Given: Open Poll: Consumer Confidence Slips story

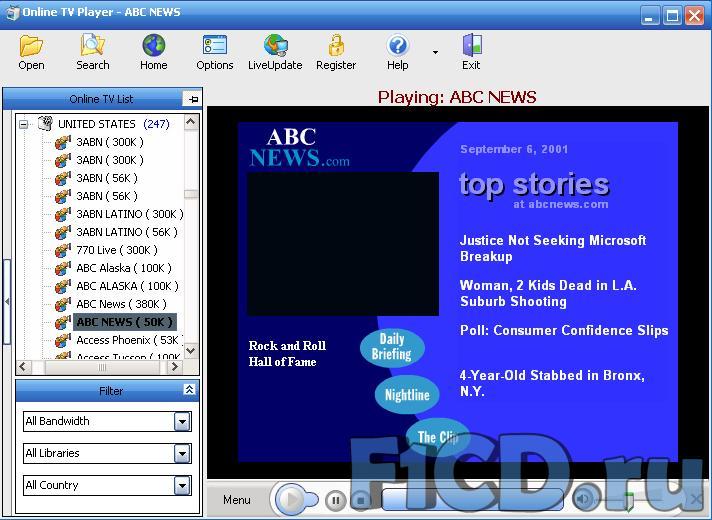Looking at the screenshot, I should tap(564, 330).
